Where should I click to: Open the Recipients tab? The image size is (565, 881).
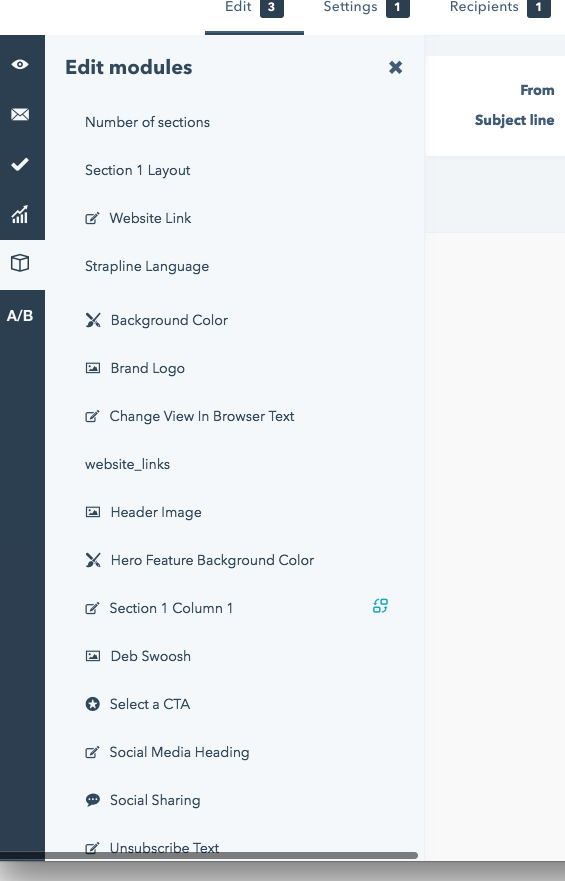pos(500,8)
